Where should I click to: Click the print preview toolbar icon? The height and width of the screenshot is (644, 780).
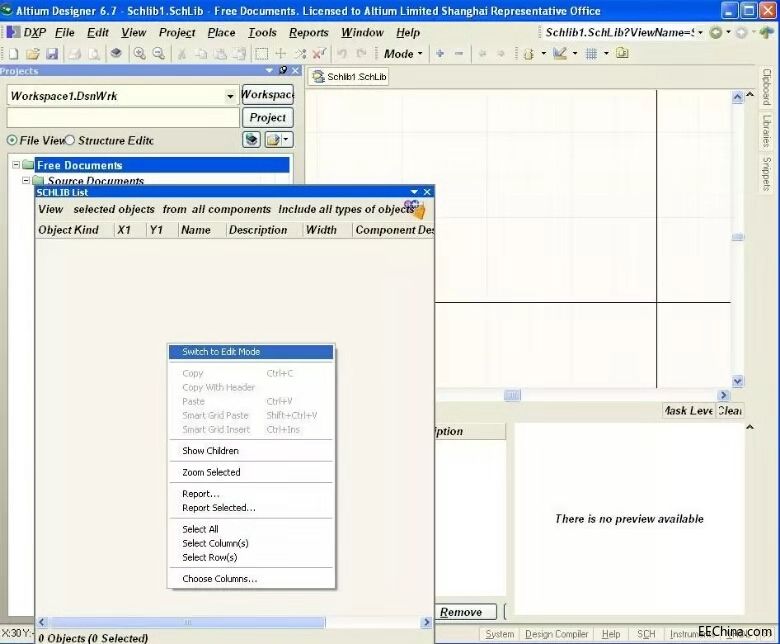tap(94, 54)
